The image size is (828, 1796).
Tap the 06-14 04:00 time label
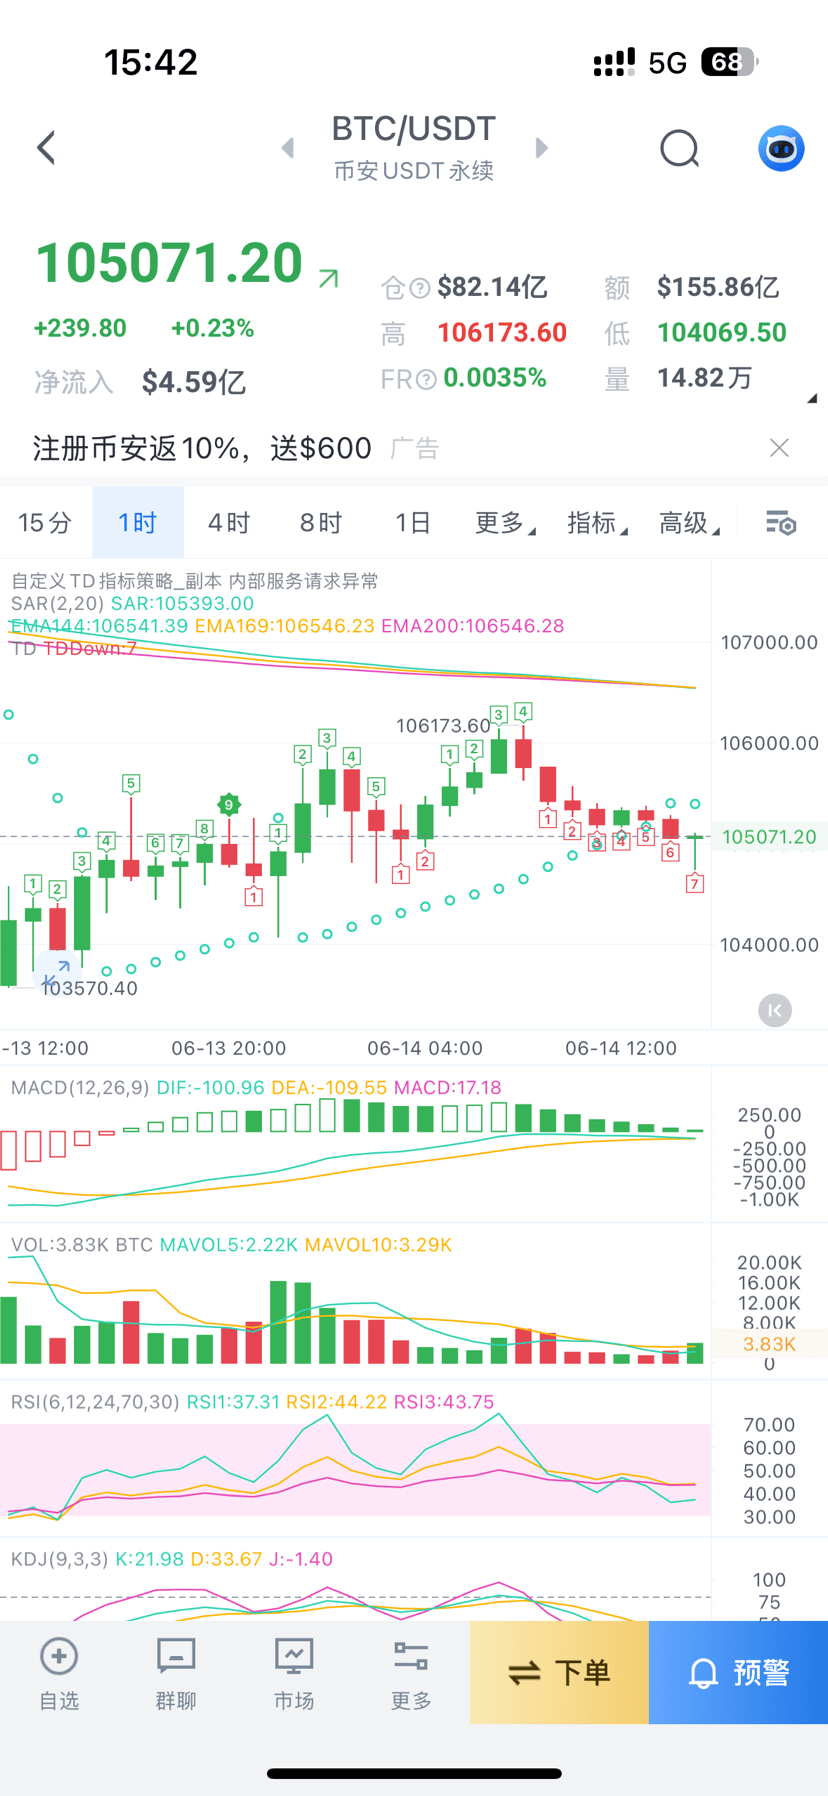coord(425,1048)
